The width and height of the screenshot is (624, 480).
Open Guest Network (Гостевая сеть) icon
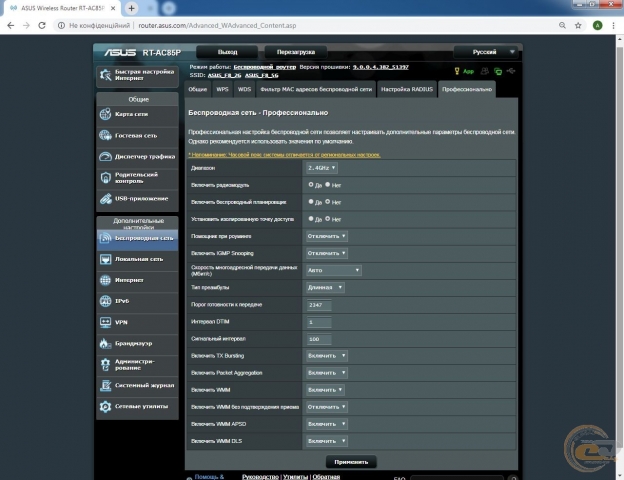tap(105, 135)
